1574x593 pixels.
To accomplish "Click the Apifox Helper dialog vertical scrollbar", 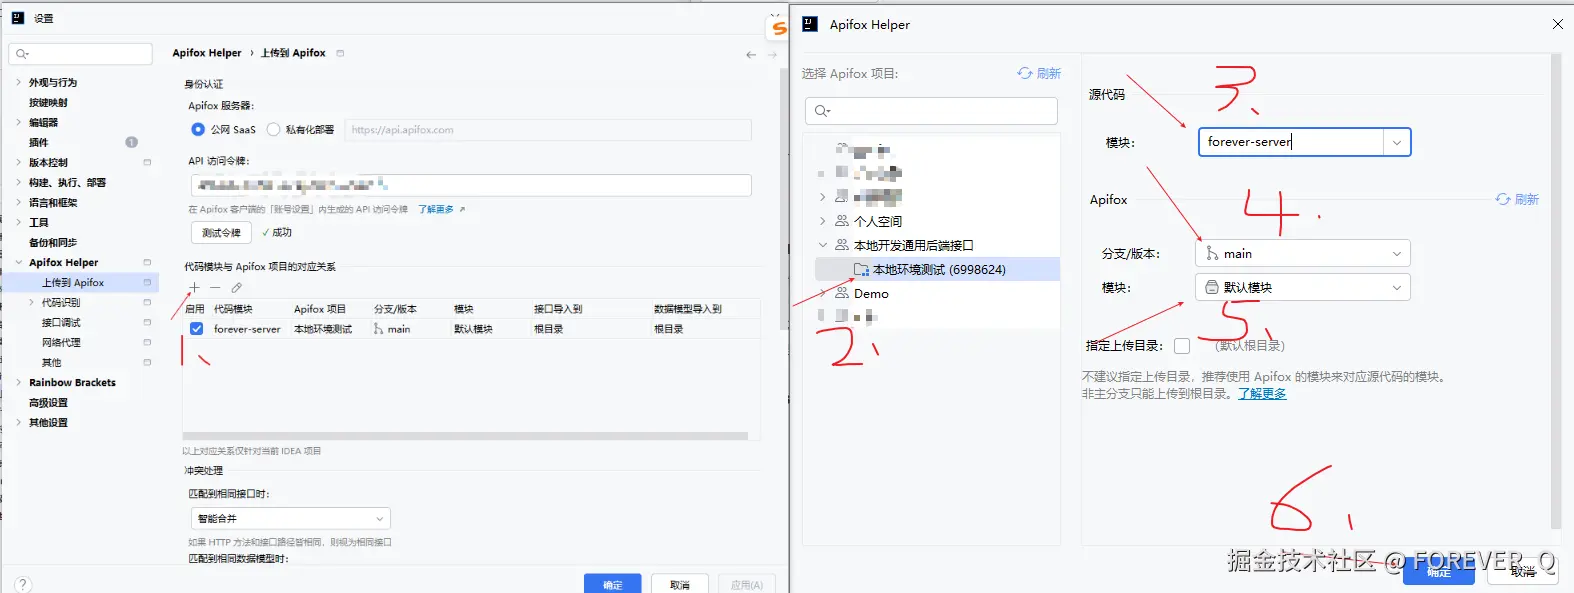I will pos(1555,290).
